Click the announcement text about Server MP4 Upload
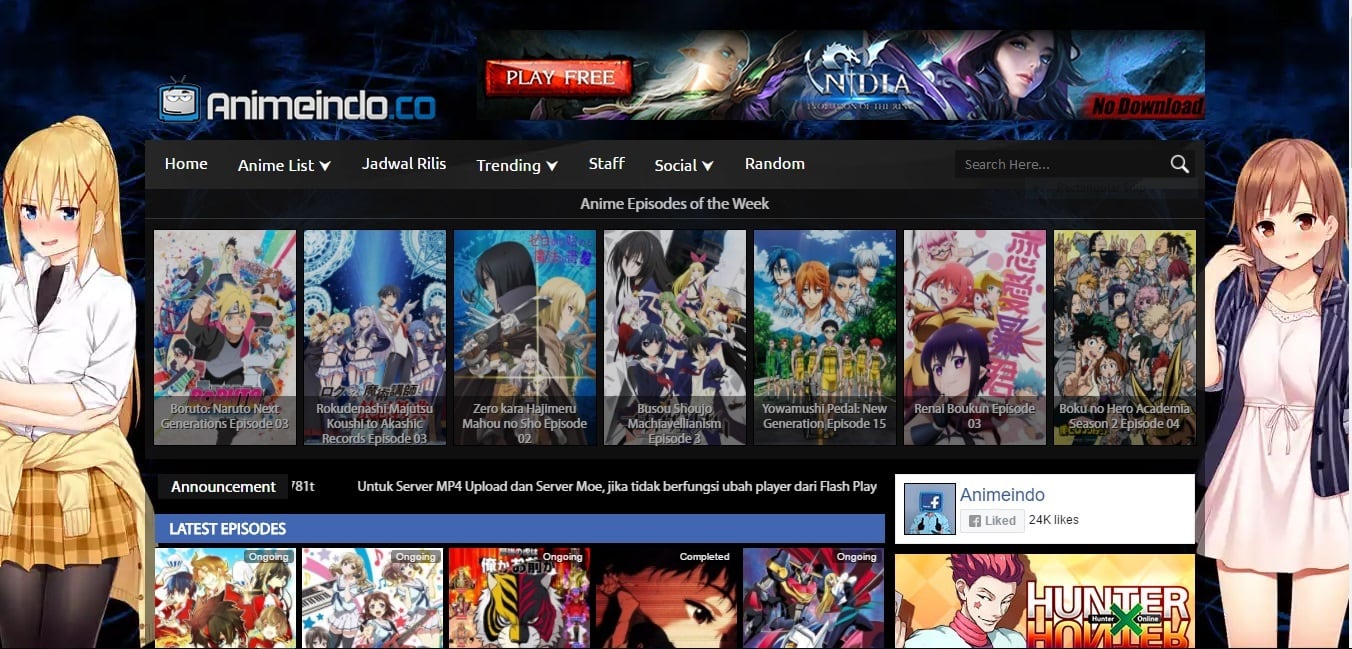This screenshot has height=649, width=1352. [617, 487]
